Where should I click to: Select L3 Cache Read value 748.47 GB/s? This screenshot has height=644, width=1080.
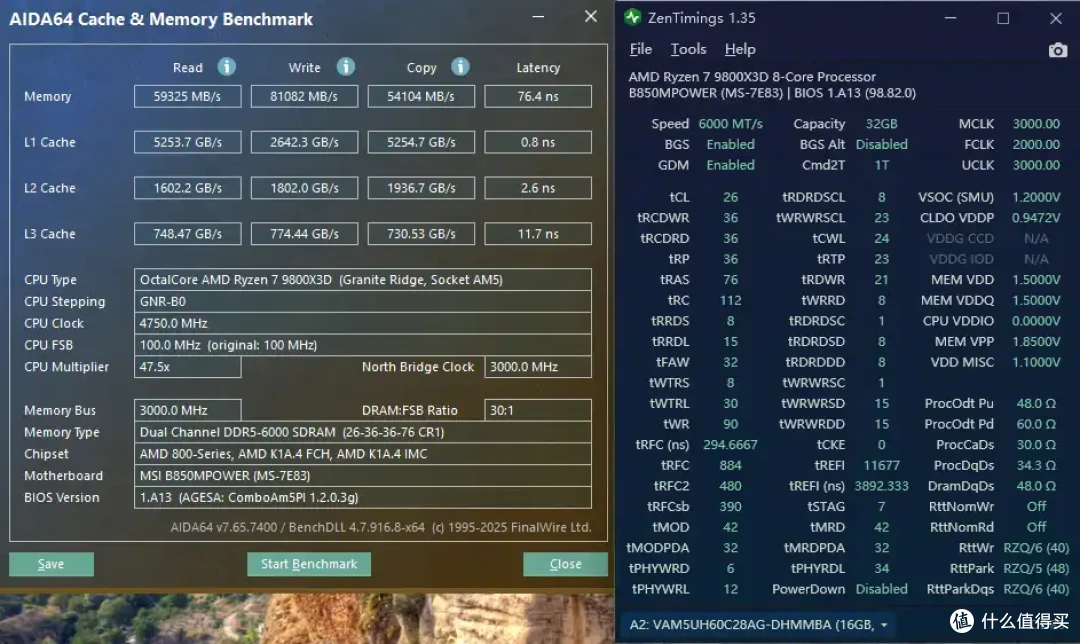[187, 233]
